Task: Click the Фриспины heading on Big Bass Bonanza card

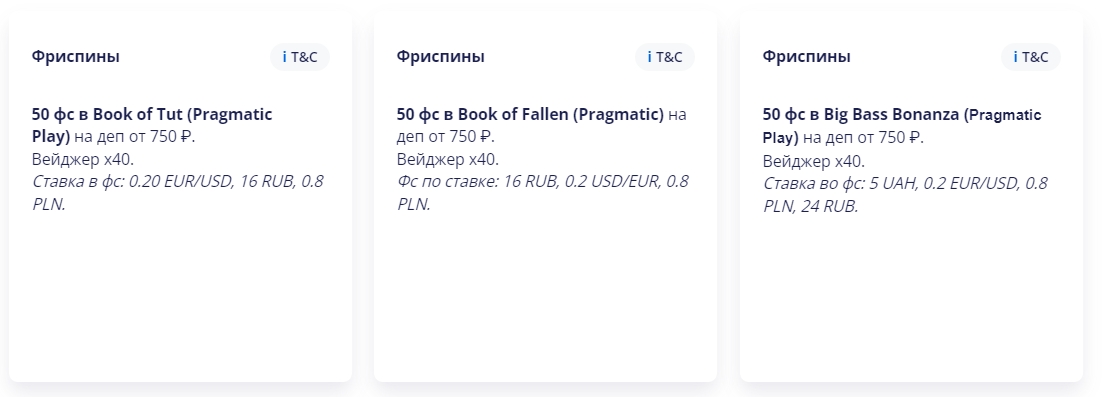Action: pos(806,56)
